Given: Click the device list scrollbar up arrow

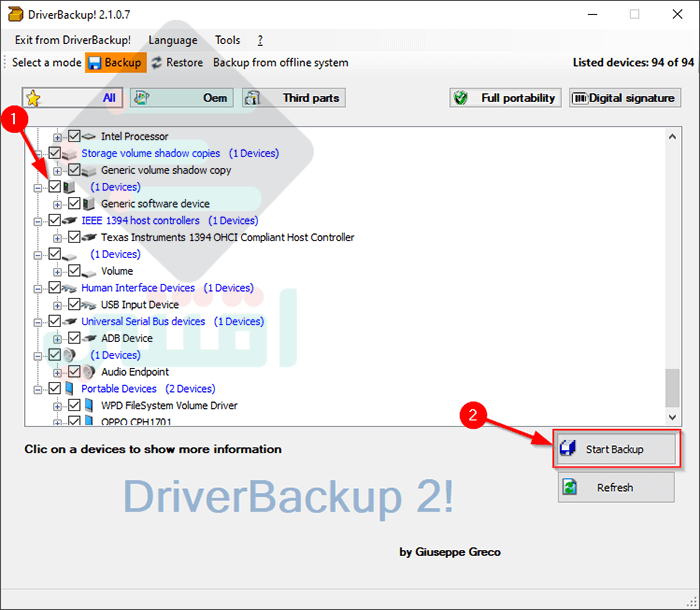Looking at the screenshot, I should 672,137.
